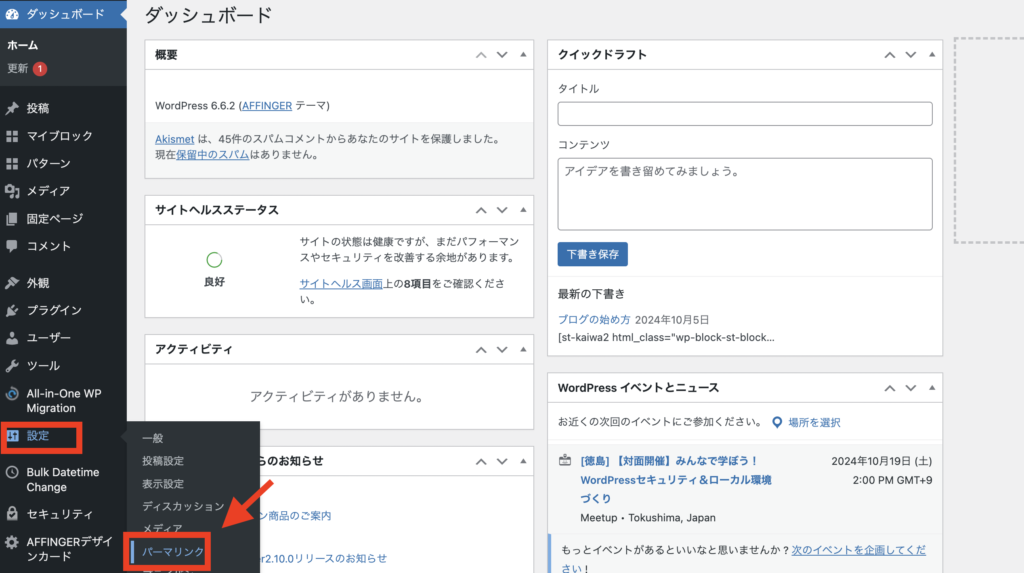This screenshot has width=1024, height=573.
Task: Collapse the お知らせ panel with its triangle
Action: click(x=523, y=461)
